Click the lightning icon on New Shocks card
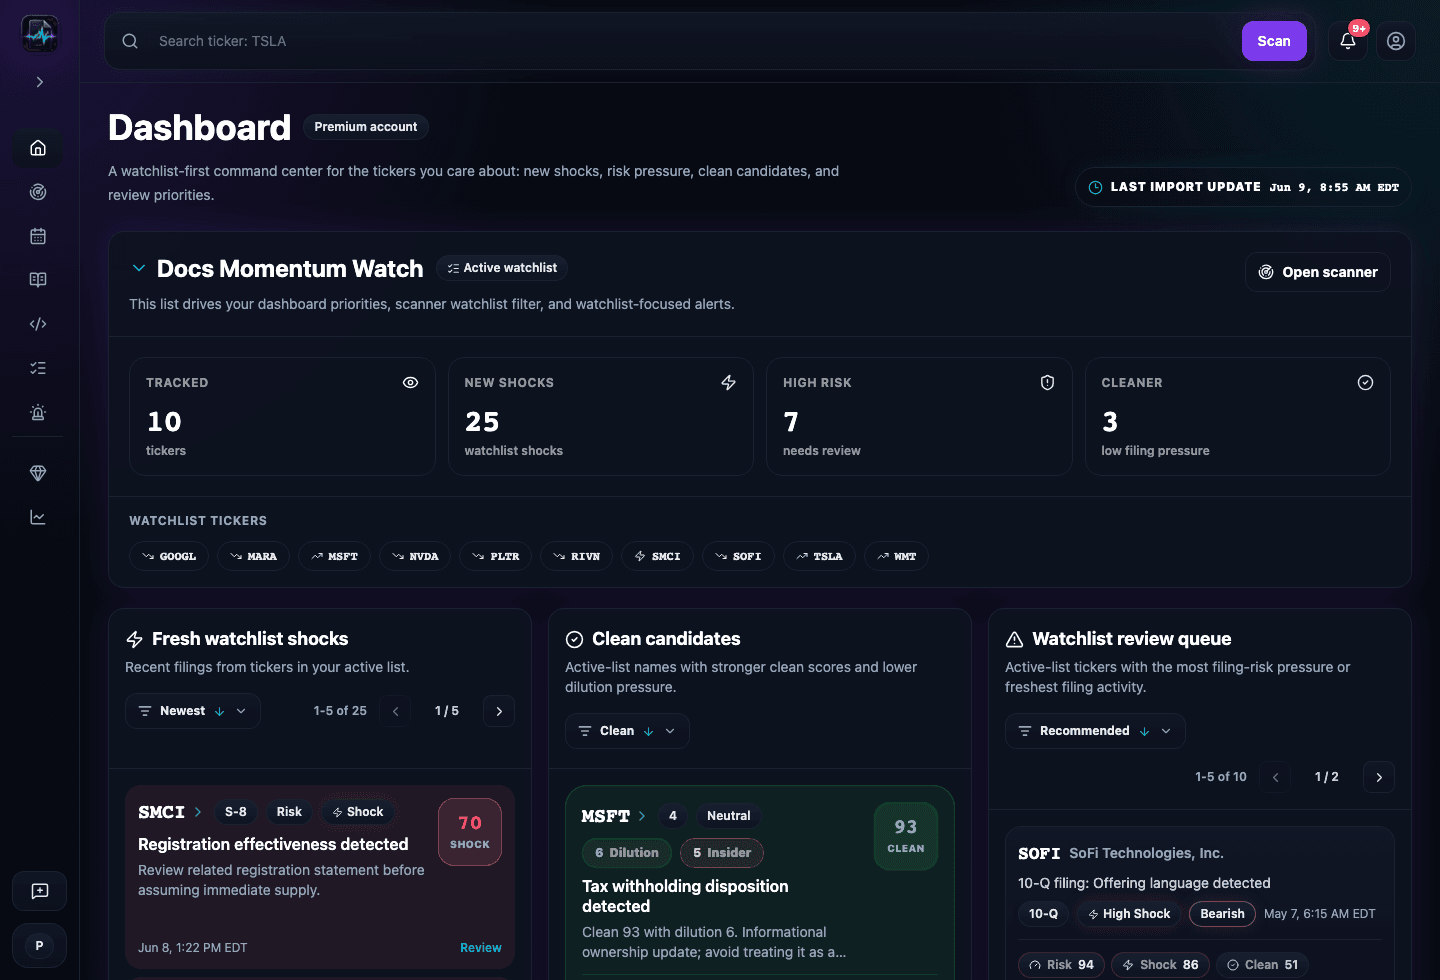The height and width of the screenshot is (980, 1440). [728, 383]
